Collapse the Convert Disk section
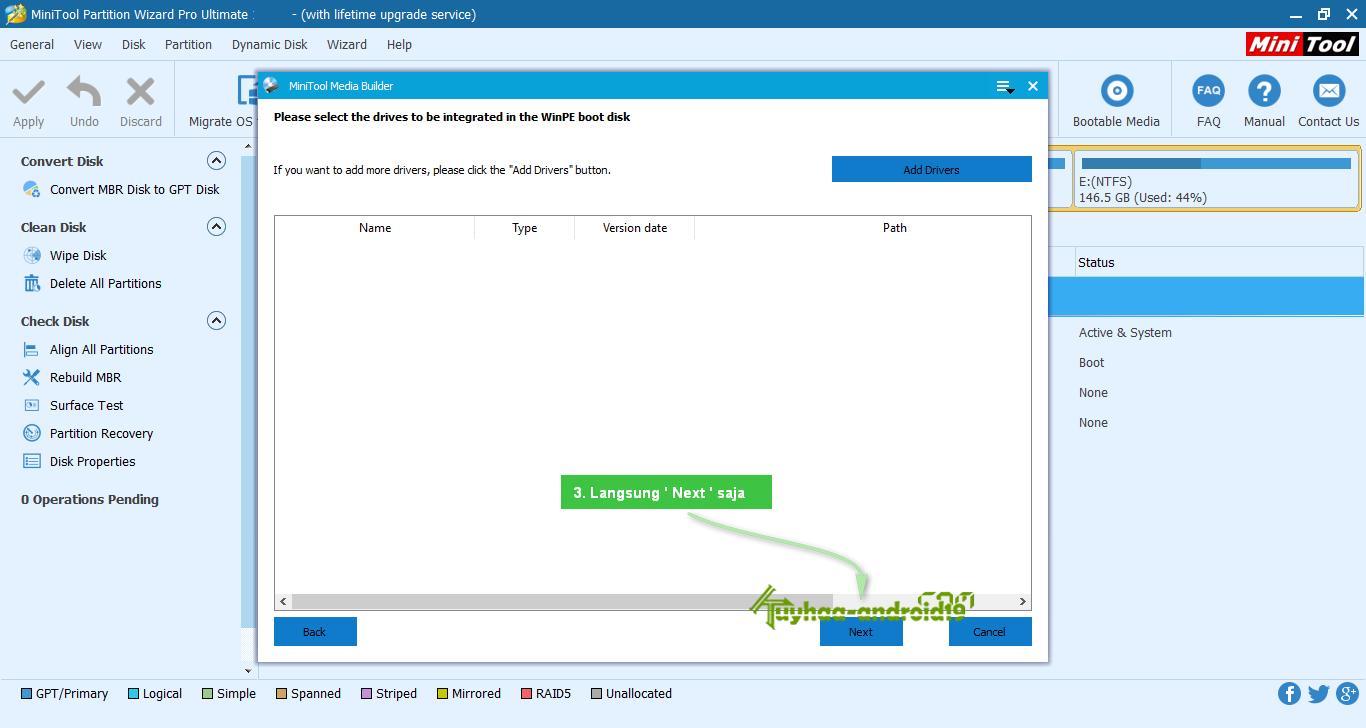Screen dimensions: 1366x728 216,161
